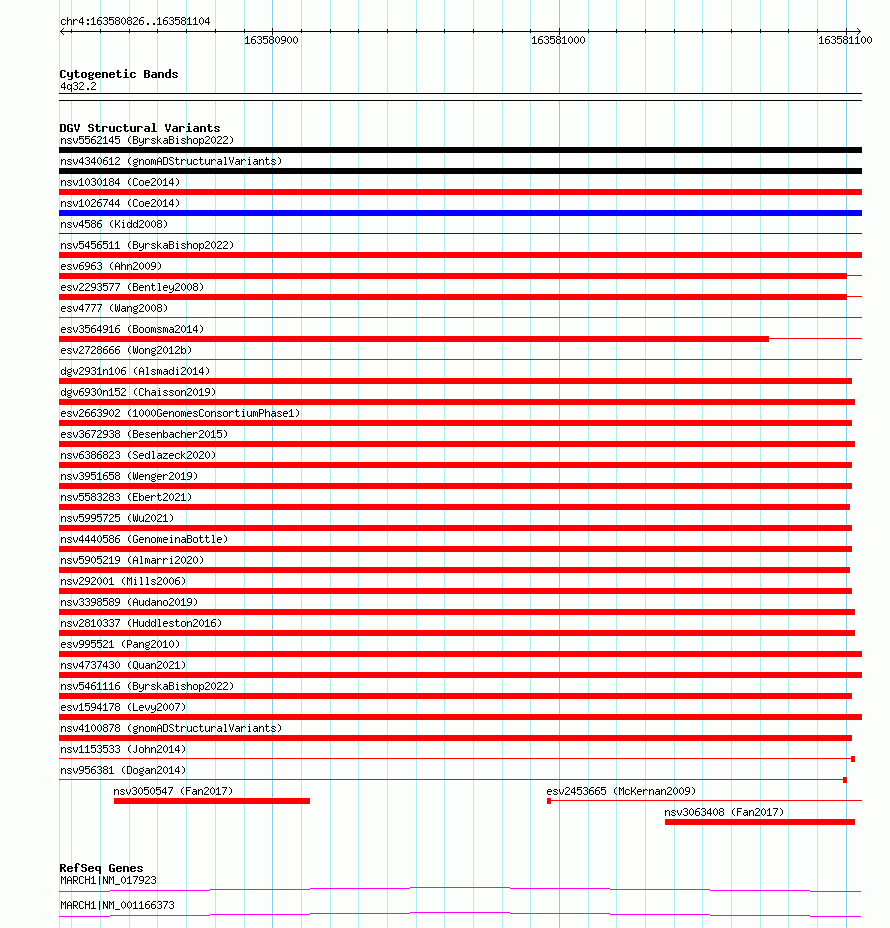
Task: Select nsv5461116 (ByrskaBishop2022) label
Action: (x=147, y=687)
